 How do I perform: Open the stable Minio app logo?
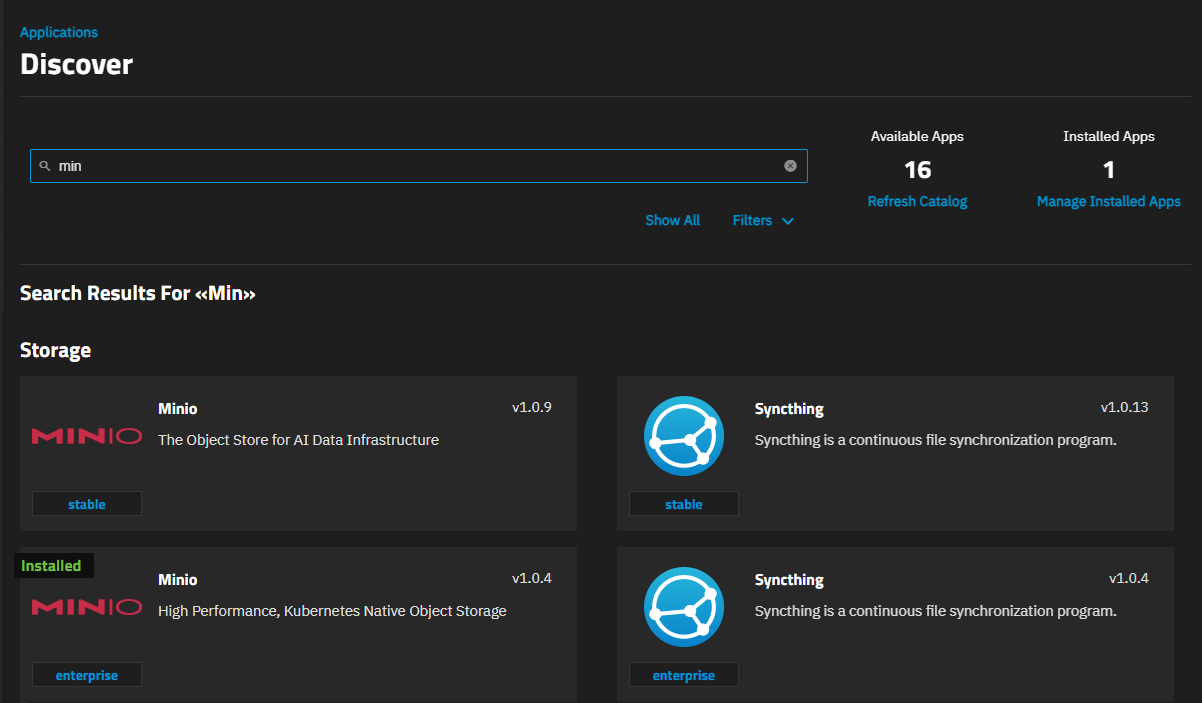[87, 436]
